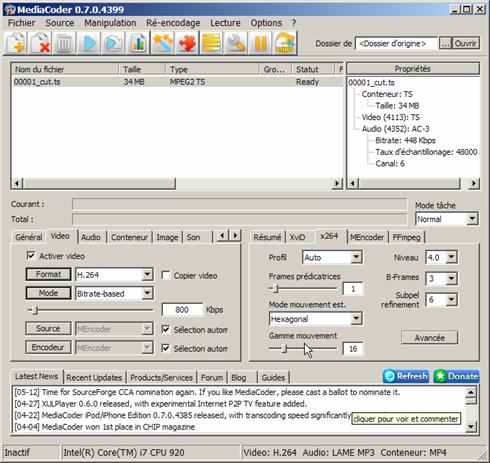Click the Frames prédicatrices slider handle
This screenshot has width=490, height=463.
(276, 289)
